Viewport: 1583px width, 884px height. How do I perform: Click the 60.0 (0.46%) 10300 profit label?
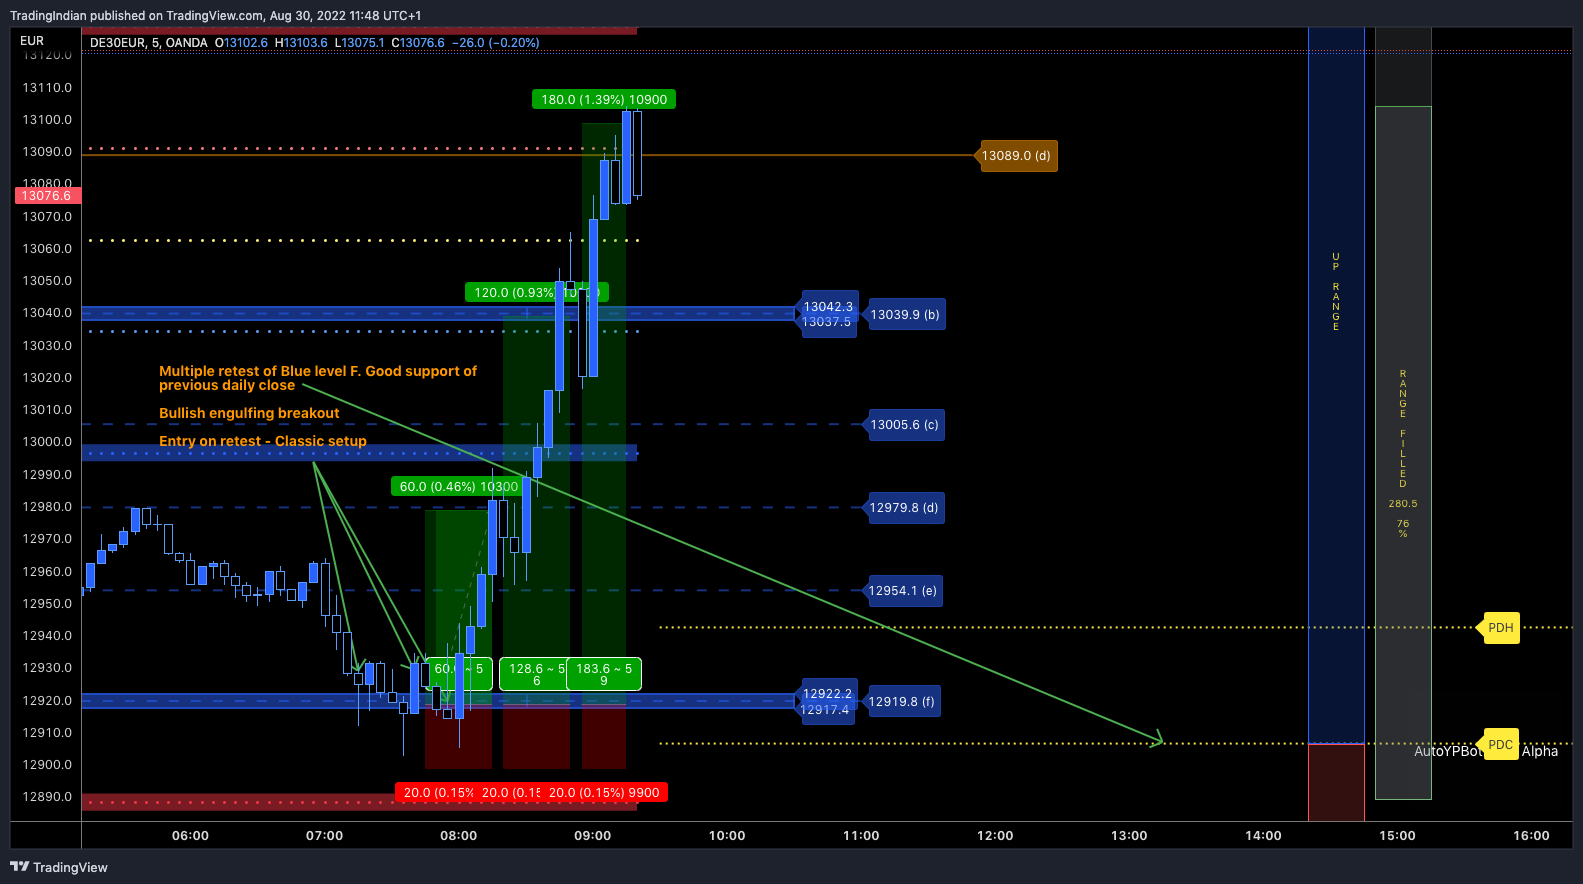(459, 487)
